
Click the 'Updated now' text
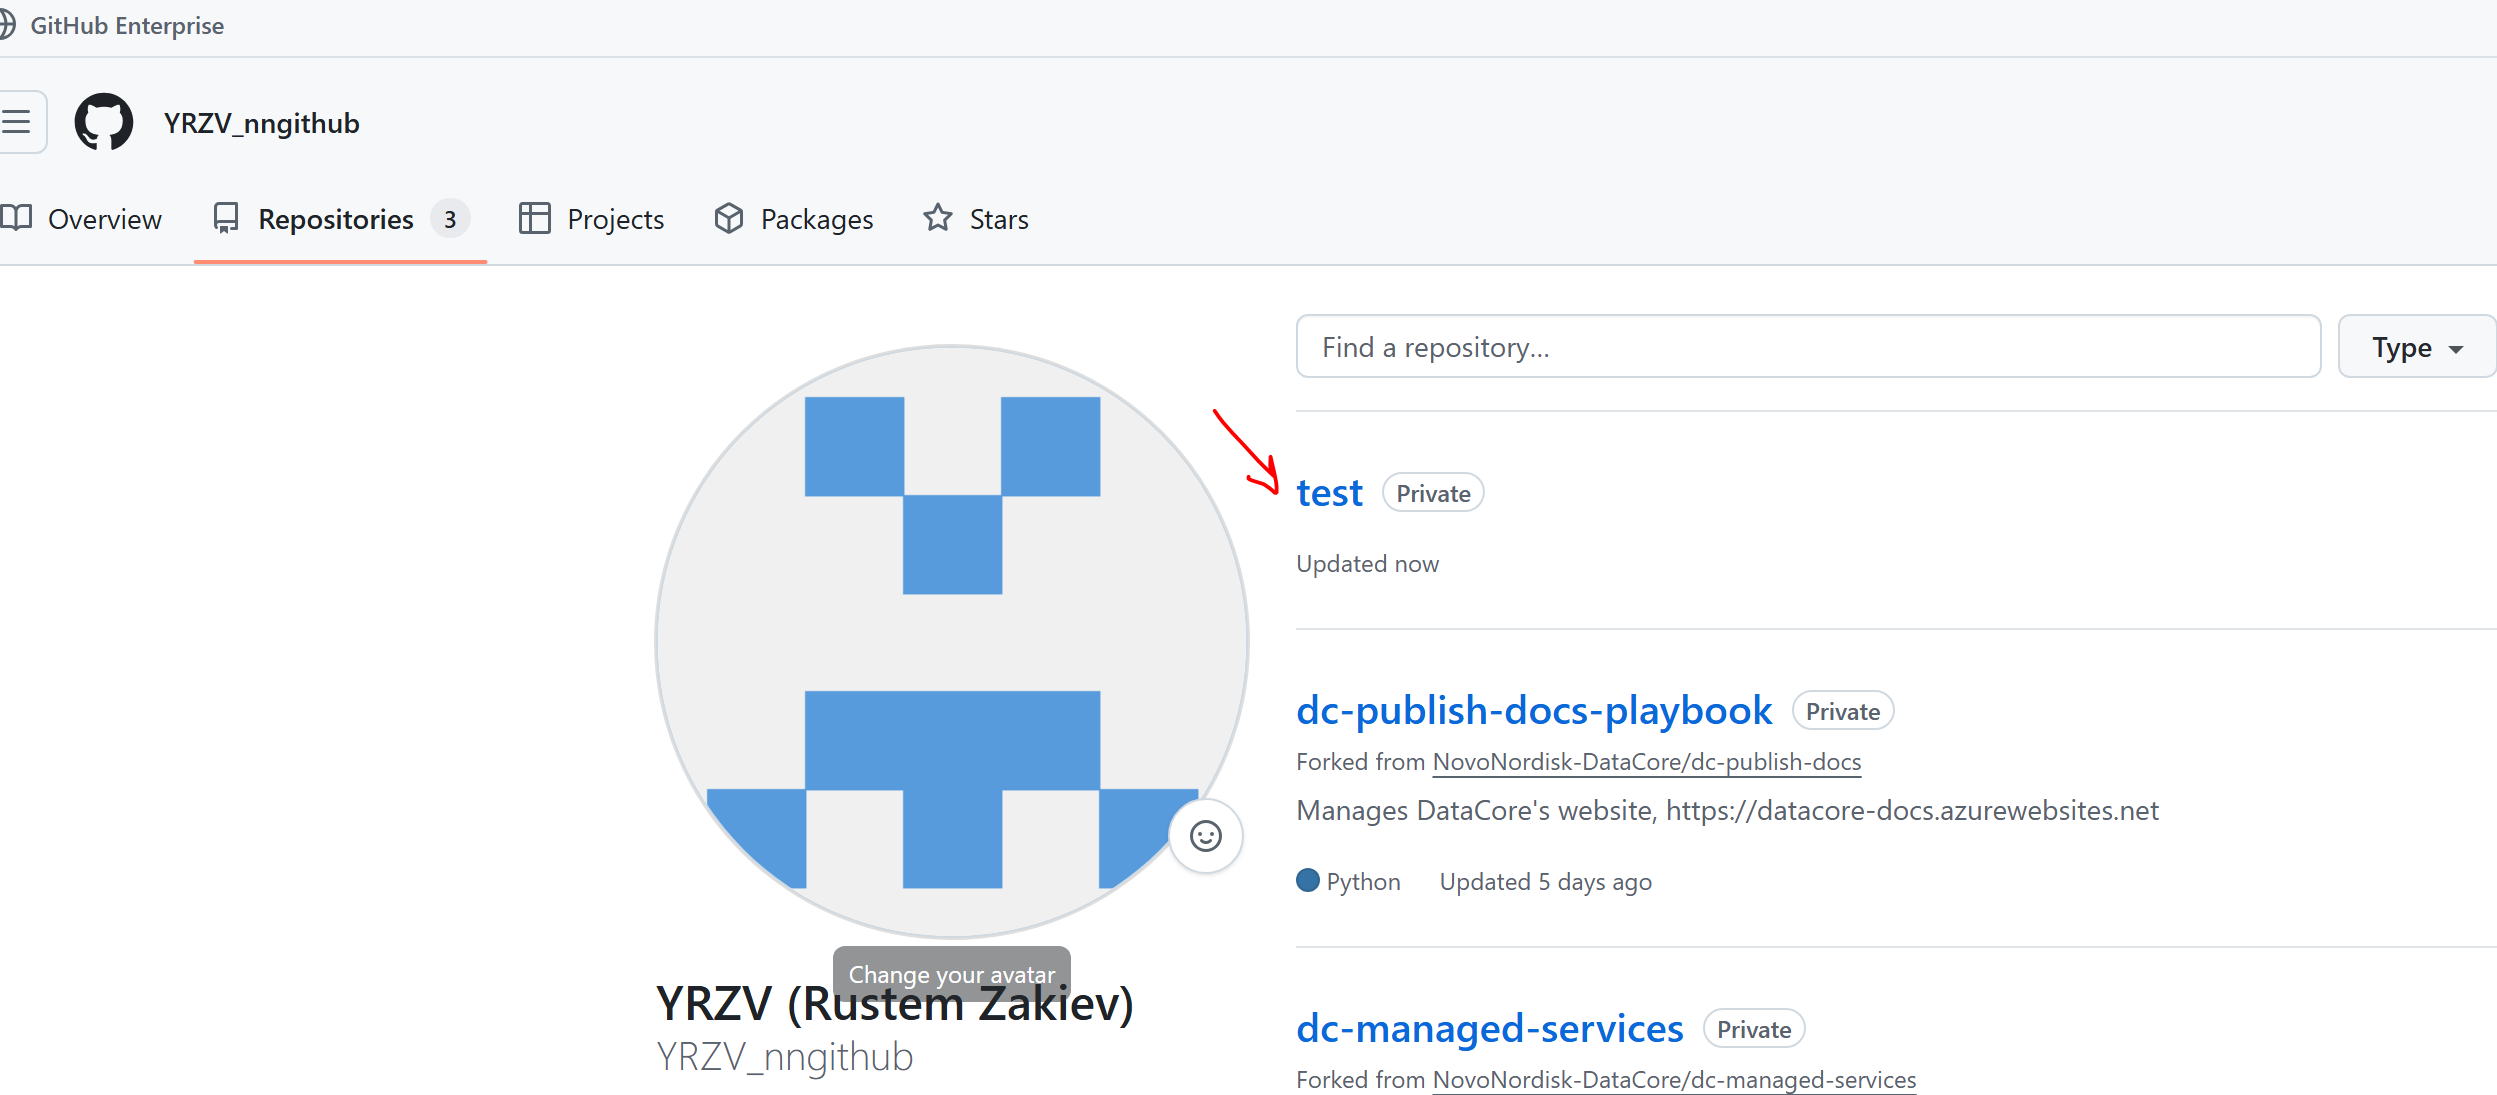pos(1367,564)
